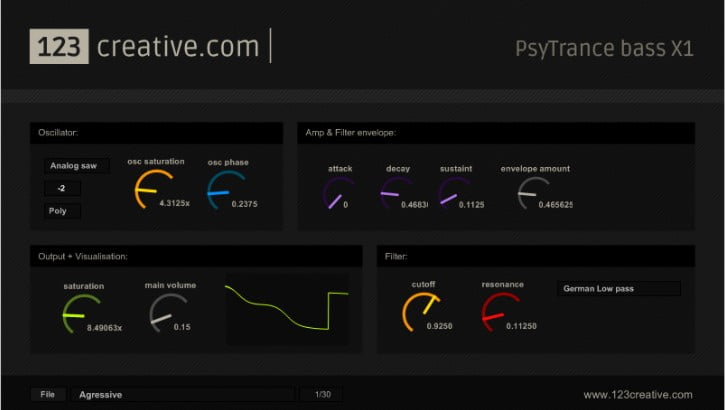Open the www.123creative.com link
The width and height of the screenshot is (725, 410).
[638, 395]
